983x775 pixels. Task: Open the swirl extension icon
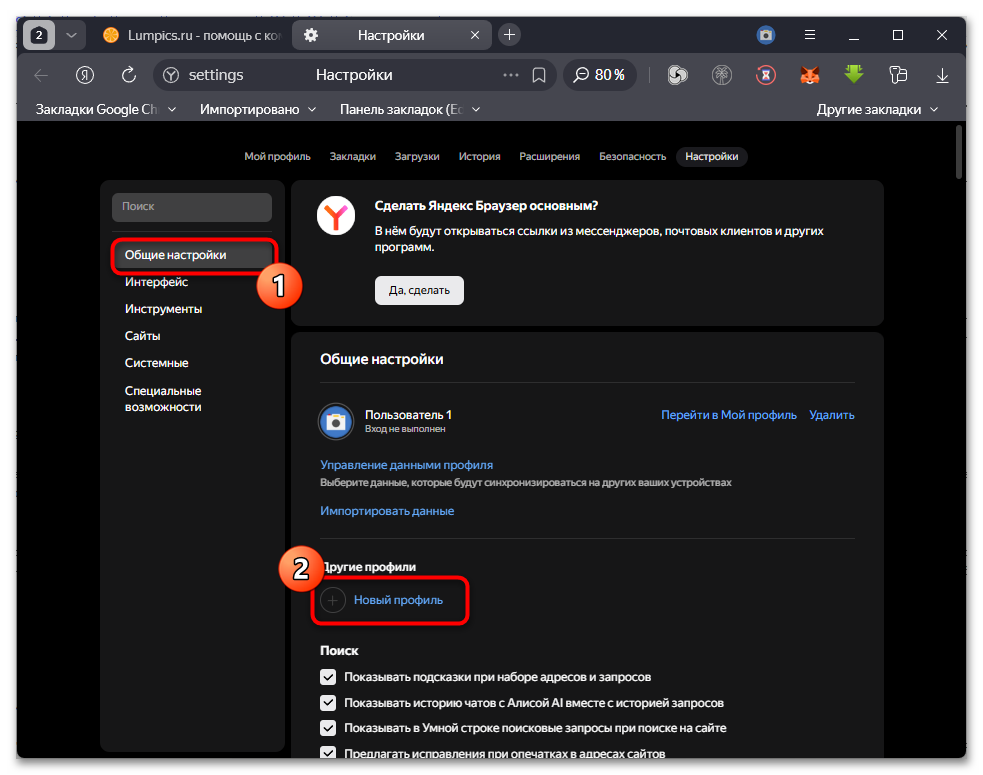(677, 75)
